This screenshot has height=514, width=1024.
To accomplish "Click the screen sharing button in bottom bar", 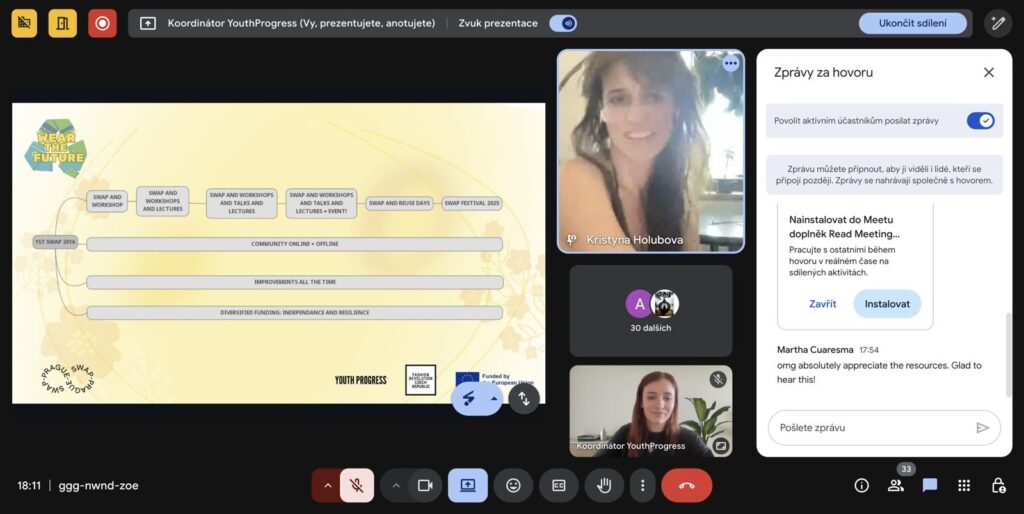I will (467, 486).
